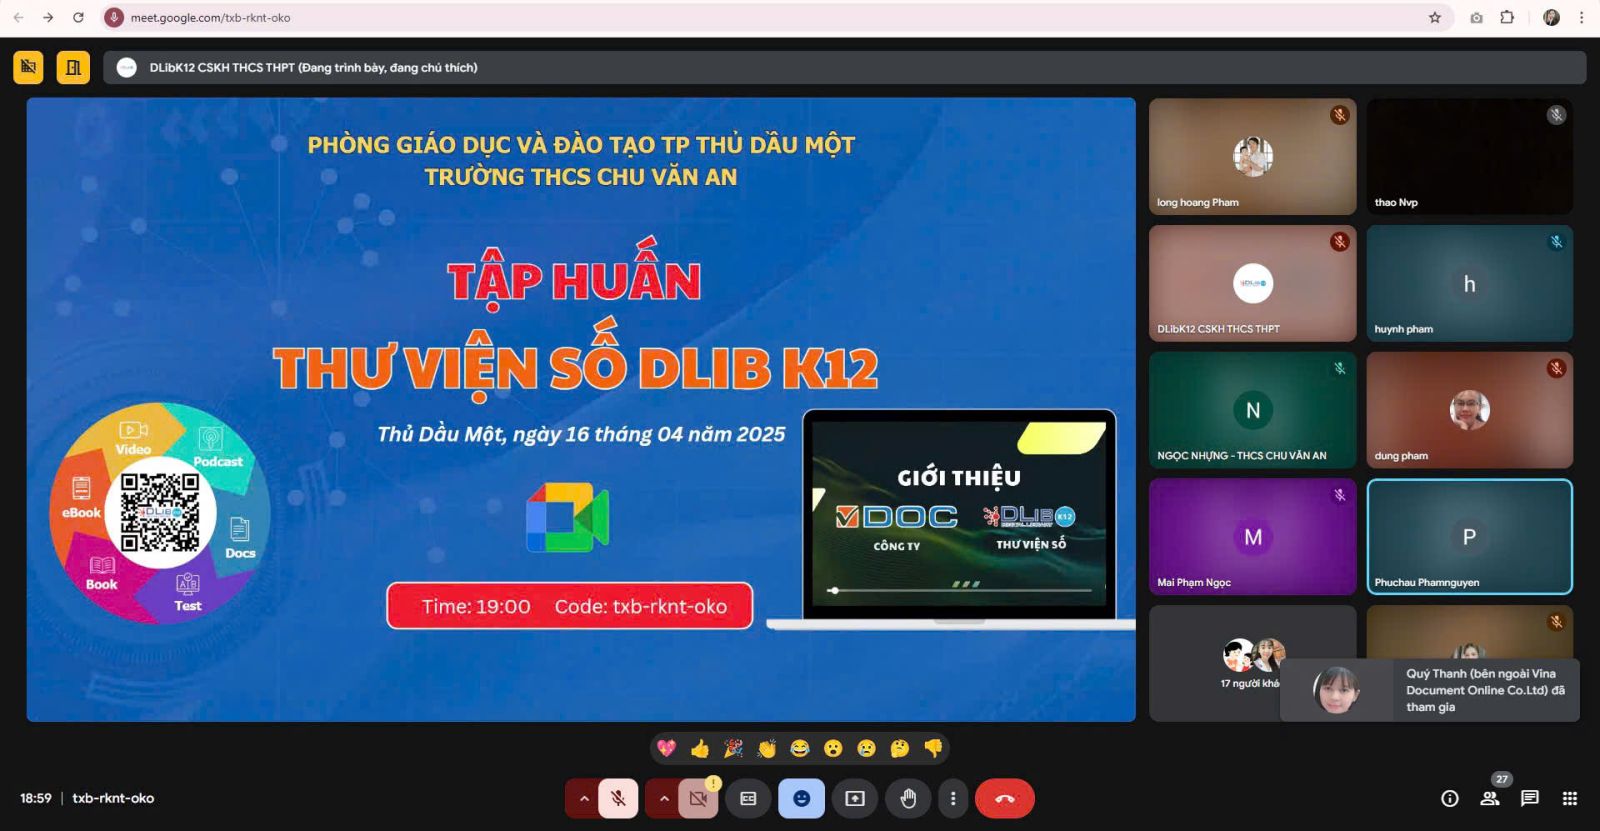Reload the Meet page

point(78,17)
